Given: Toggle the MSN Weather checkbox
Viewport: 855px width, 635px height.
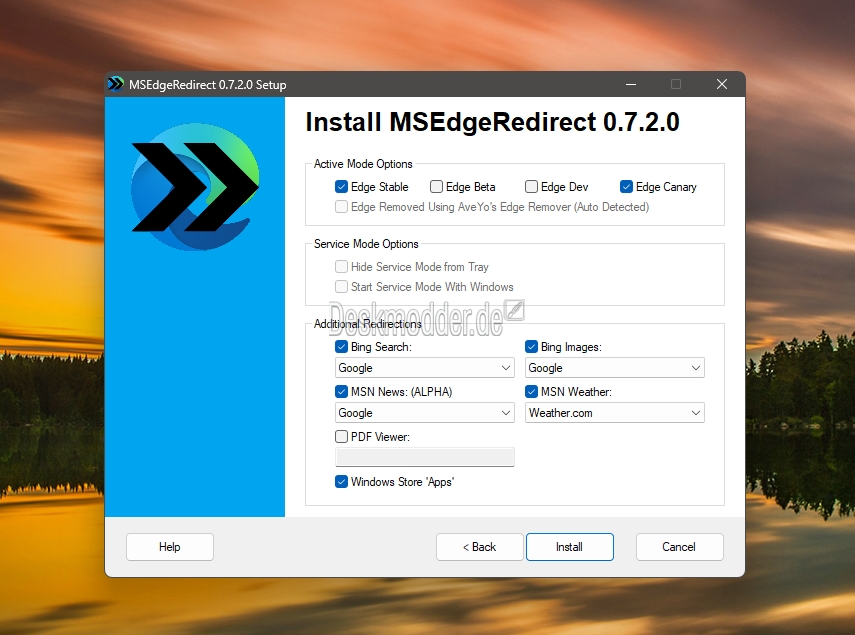Looking at the screenshot, I should [531, 391].
